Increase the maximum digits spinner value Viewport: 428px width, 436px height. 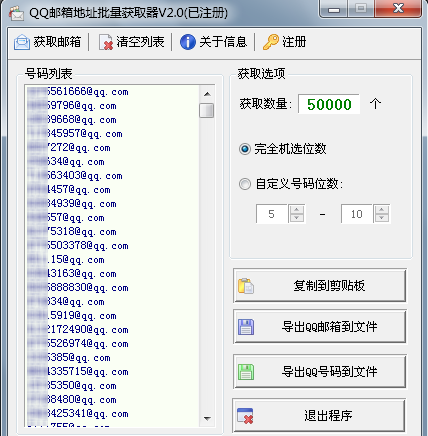pos(382,210)
